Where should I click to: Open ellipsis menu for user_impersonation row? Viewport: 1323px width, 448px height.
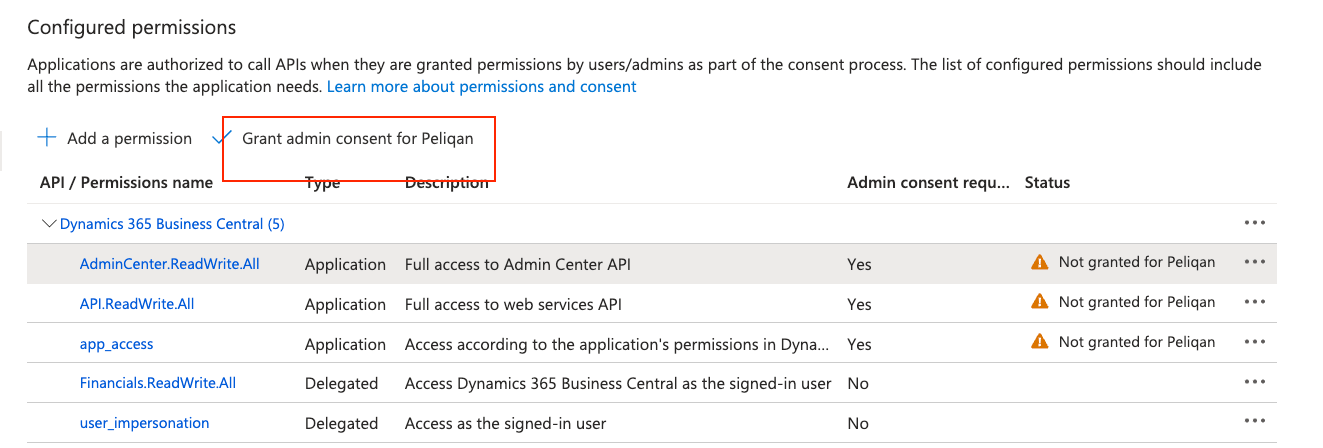click(1255, 421)
